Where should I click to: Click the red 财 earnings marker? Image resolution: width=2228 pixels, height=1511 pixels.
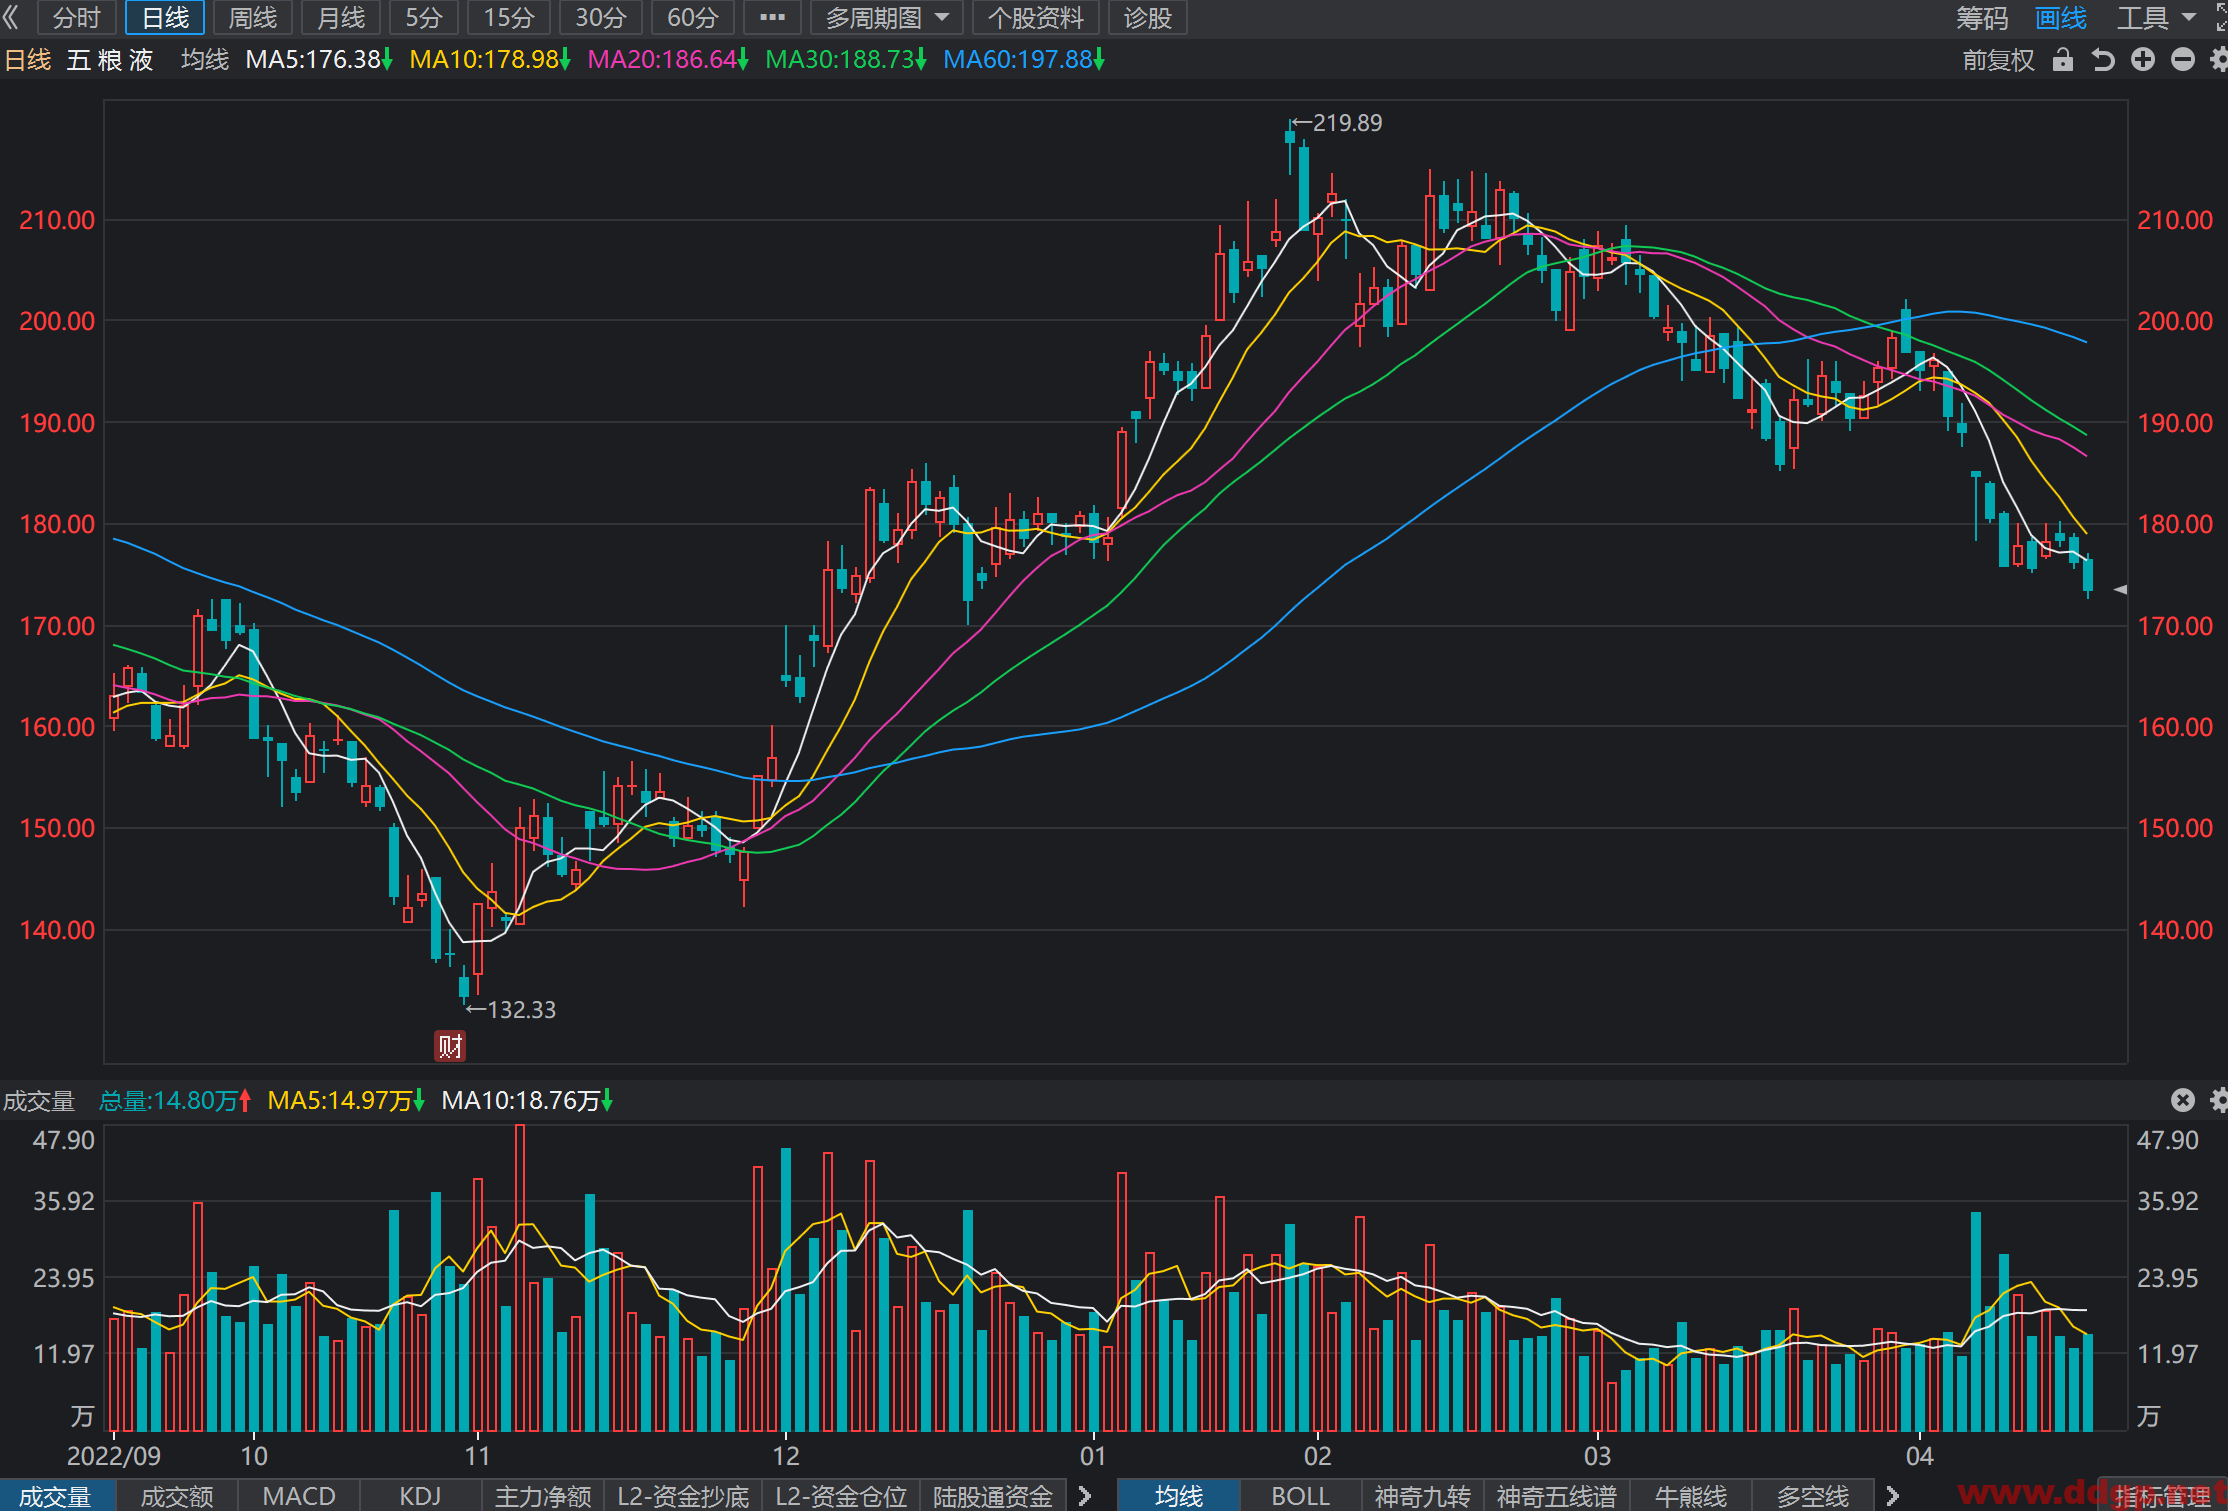[450, 1046]
